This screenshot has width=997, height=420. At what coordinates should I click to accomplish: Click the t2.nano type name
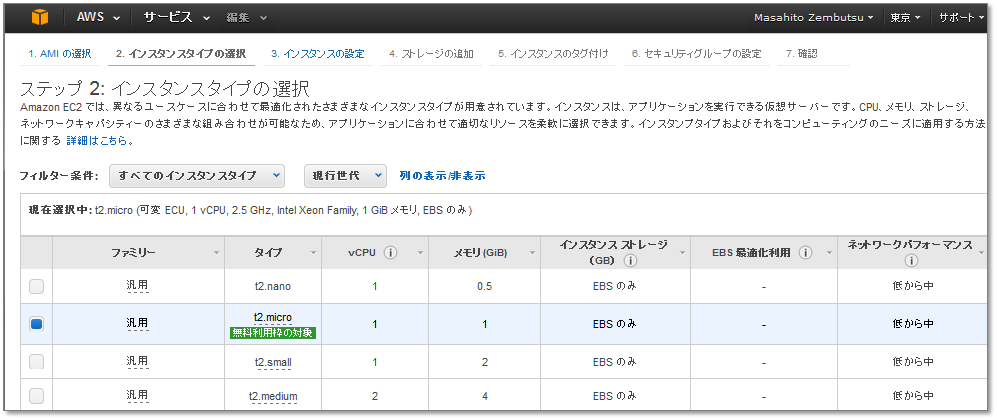click(x=273, y=287)
